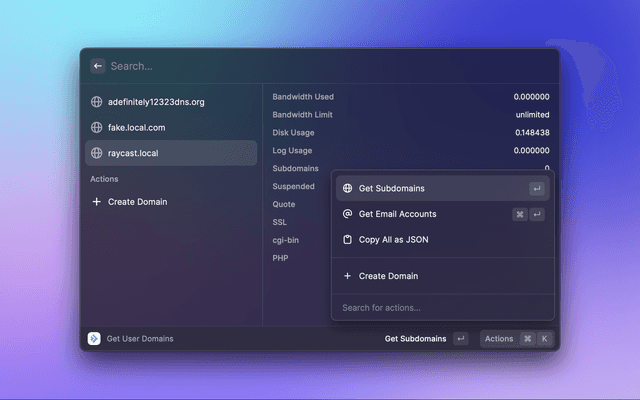Click the Bandwidth Limit unlimited value
Viewport: 640px width, 400px height.
click(x=531, y=115)
